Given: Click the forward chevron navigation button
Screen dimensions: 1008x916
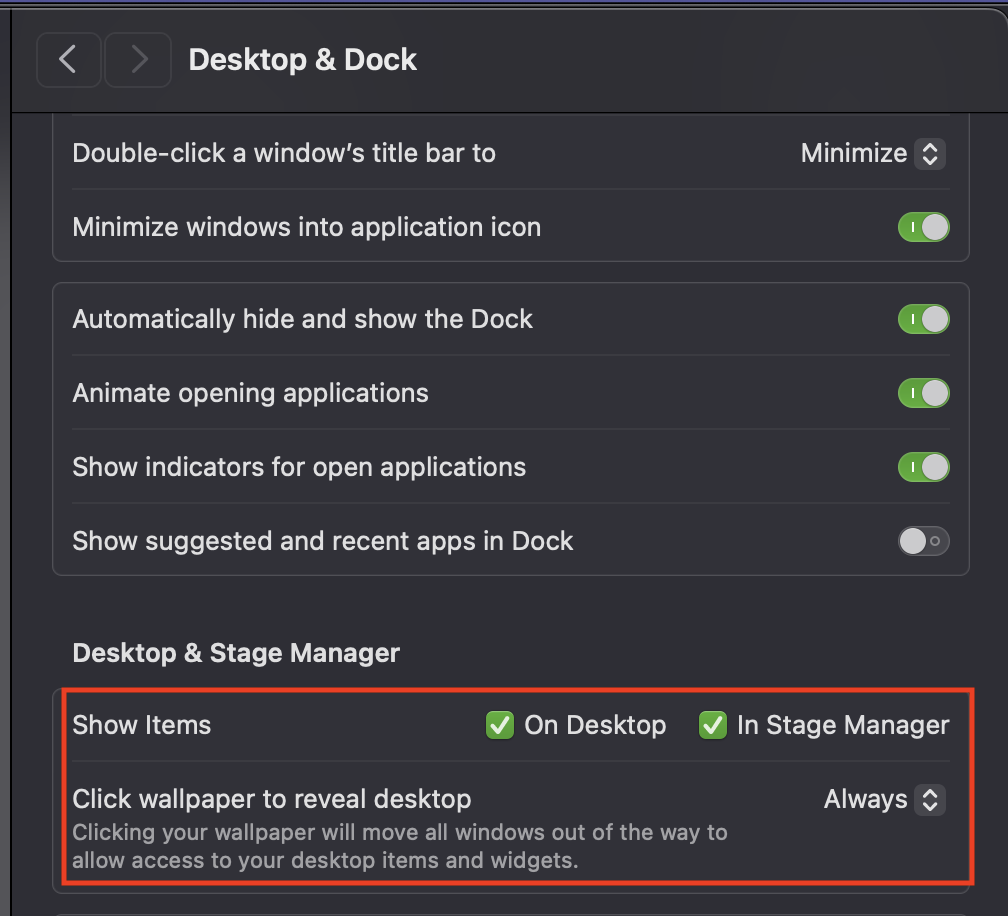Looking at the screenshot, I should [139, 60].
